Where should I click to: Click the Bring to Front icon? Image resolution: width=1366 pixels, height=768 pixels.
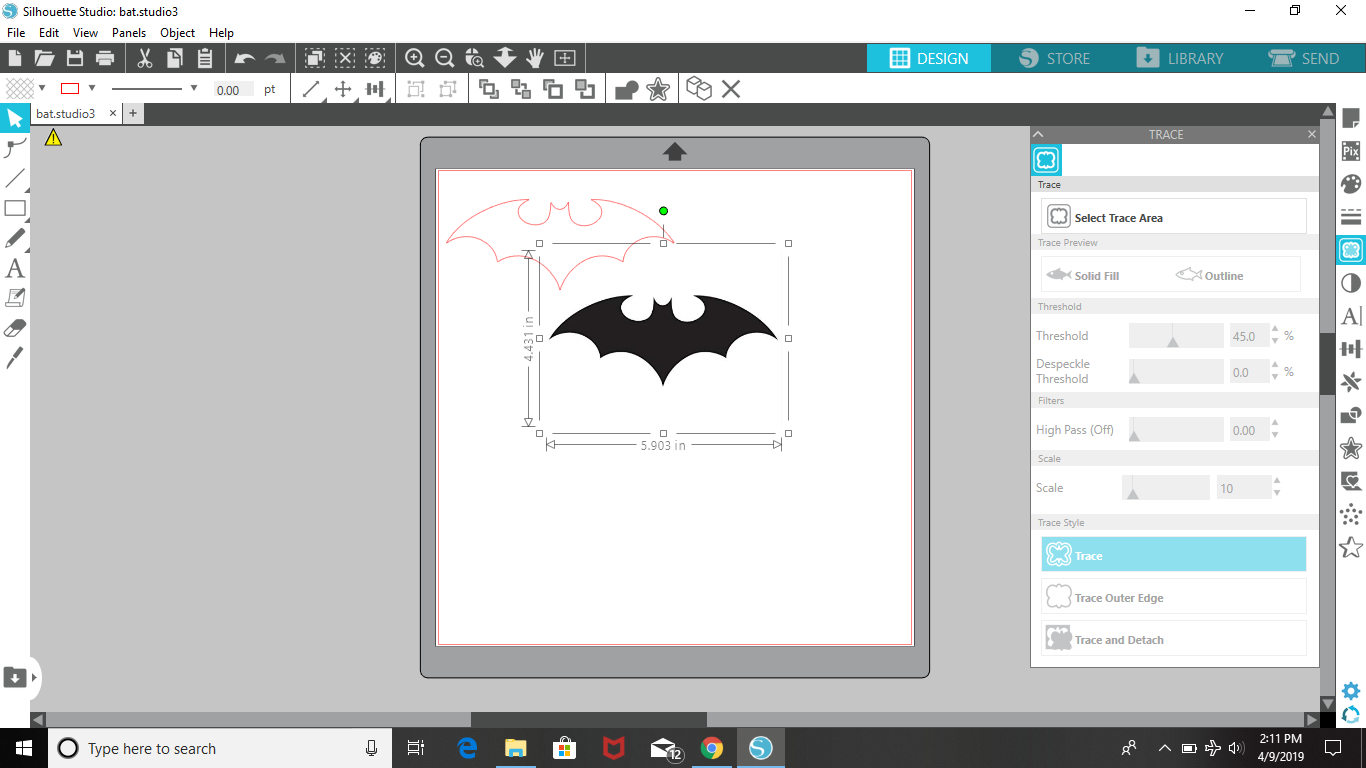pos(489,89)
